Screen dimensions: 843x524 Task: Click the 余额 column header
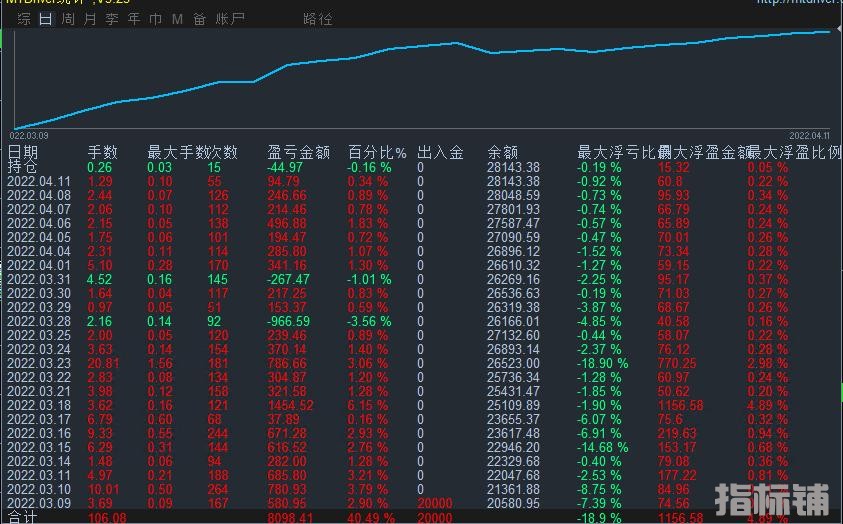pyautogui.click(x=503, y=153)
